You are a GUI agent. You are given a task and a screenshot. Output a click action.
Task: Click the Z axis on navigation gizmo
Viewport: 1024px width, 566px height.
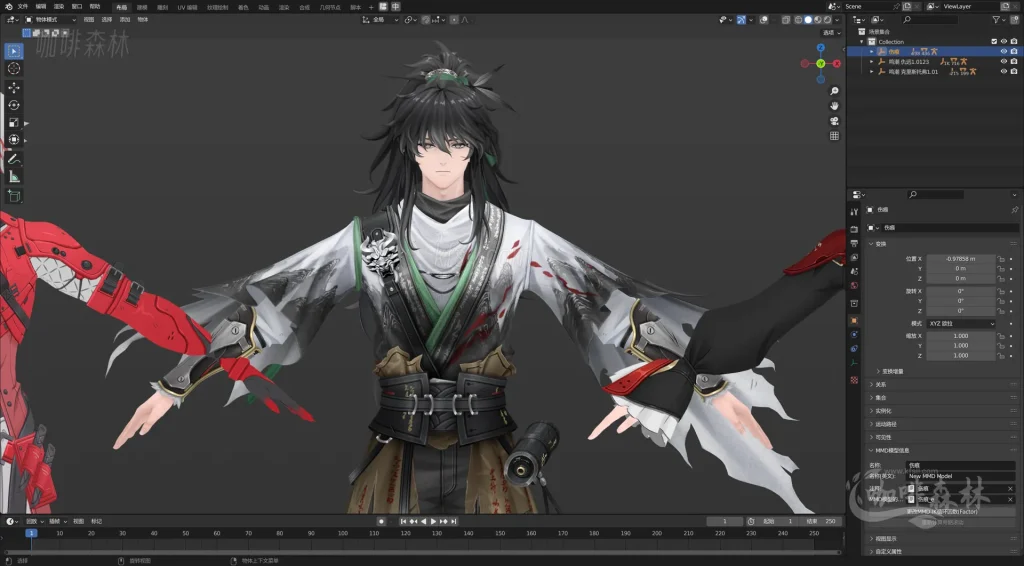pyautogui.click(x=821, y=48)
